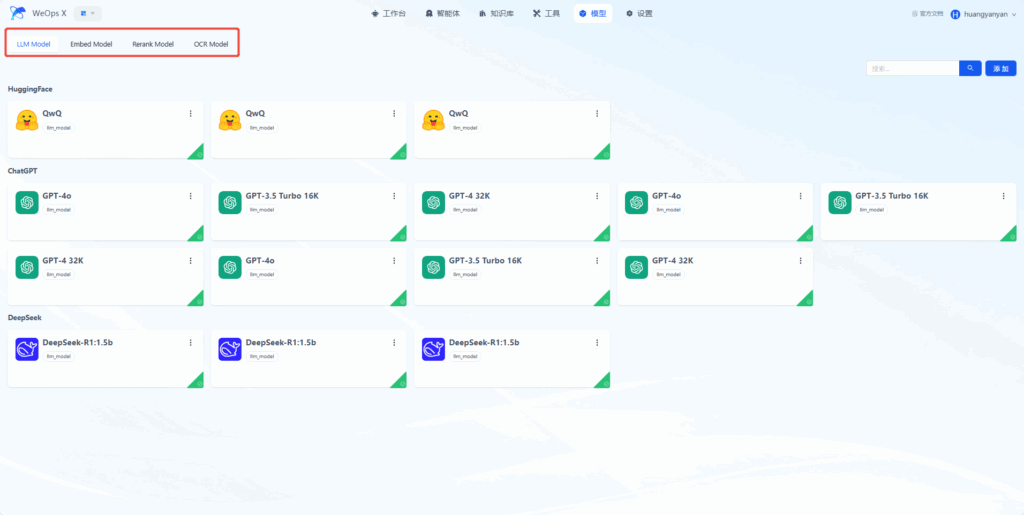Open more options on the last QwQ card
This screenshot has width=1024, height=515.
(597, 114)
